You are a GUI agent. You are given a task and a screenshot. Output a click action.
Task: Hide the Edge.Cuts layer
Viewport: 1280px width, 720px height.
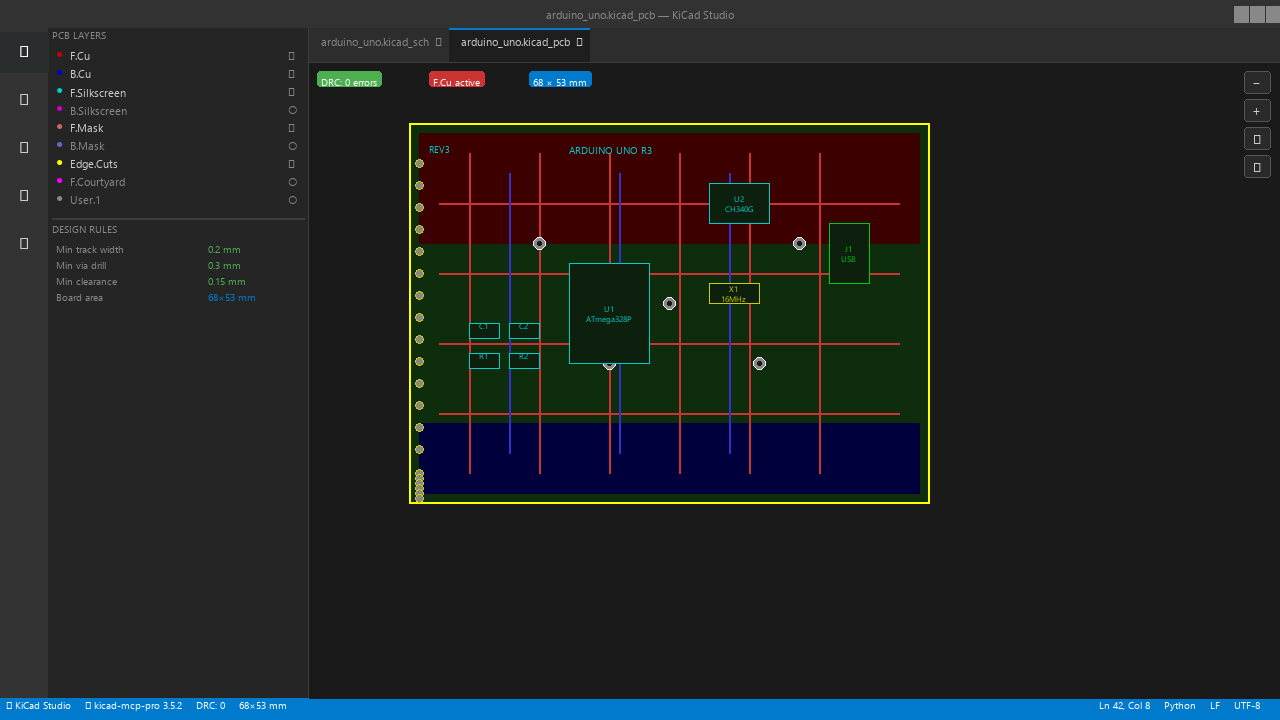coord(292,164)
